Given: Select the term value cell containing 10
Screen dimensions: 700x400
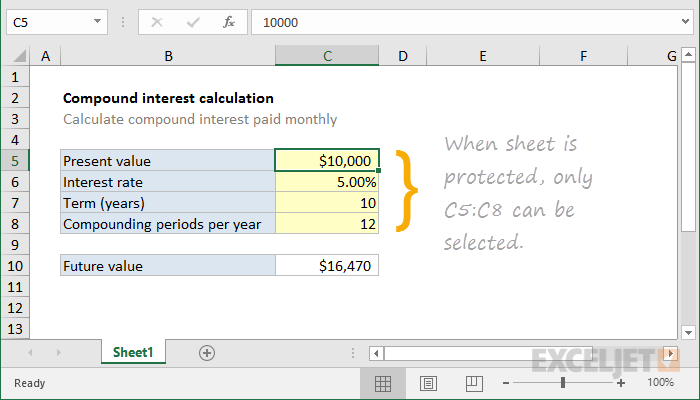Looking at the screenshot, I should coord(327,203).
